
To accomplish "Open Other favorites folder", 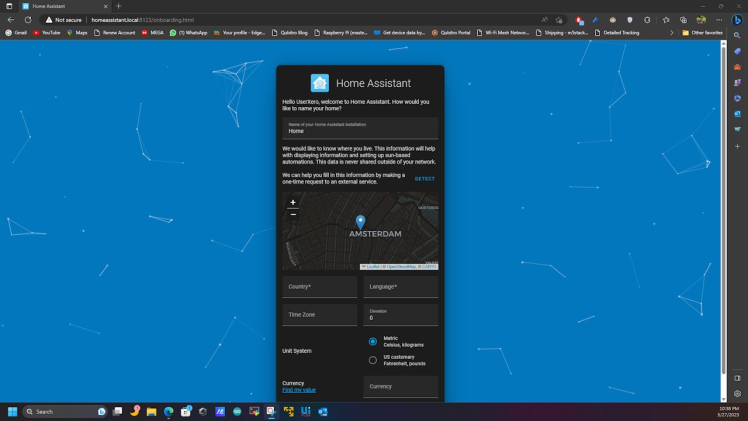I will point(702,33).
